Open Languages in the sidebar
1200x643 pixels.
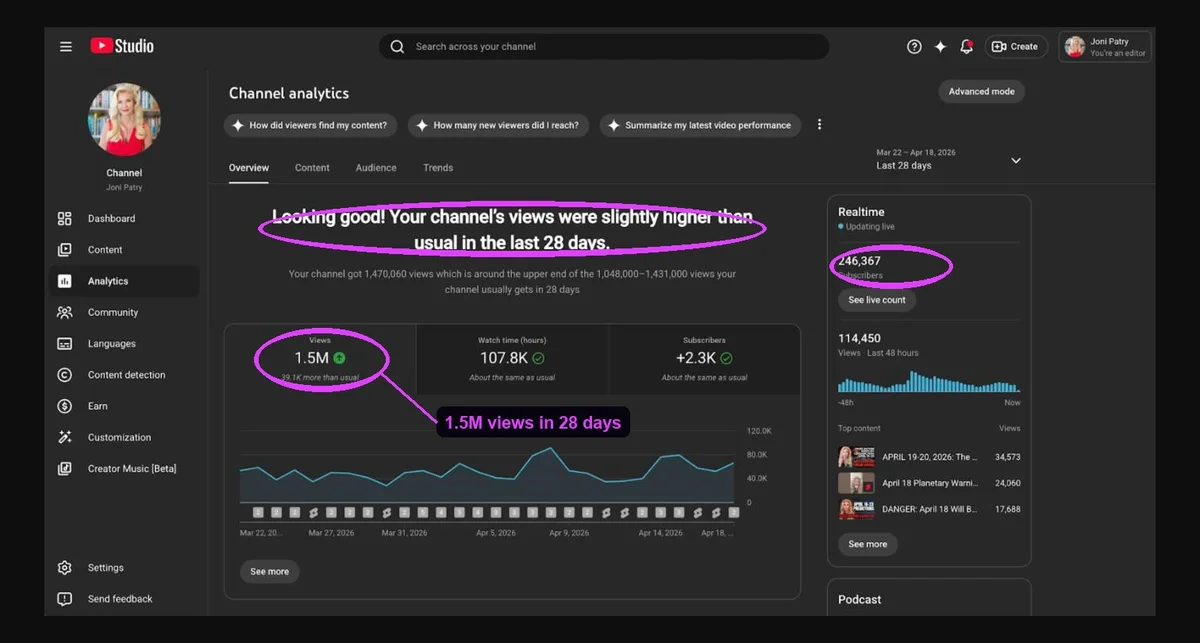pyautogui.click(x=124, y=344)
